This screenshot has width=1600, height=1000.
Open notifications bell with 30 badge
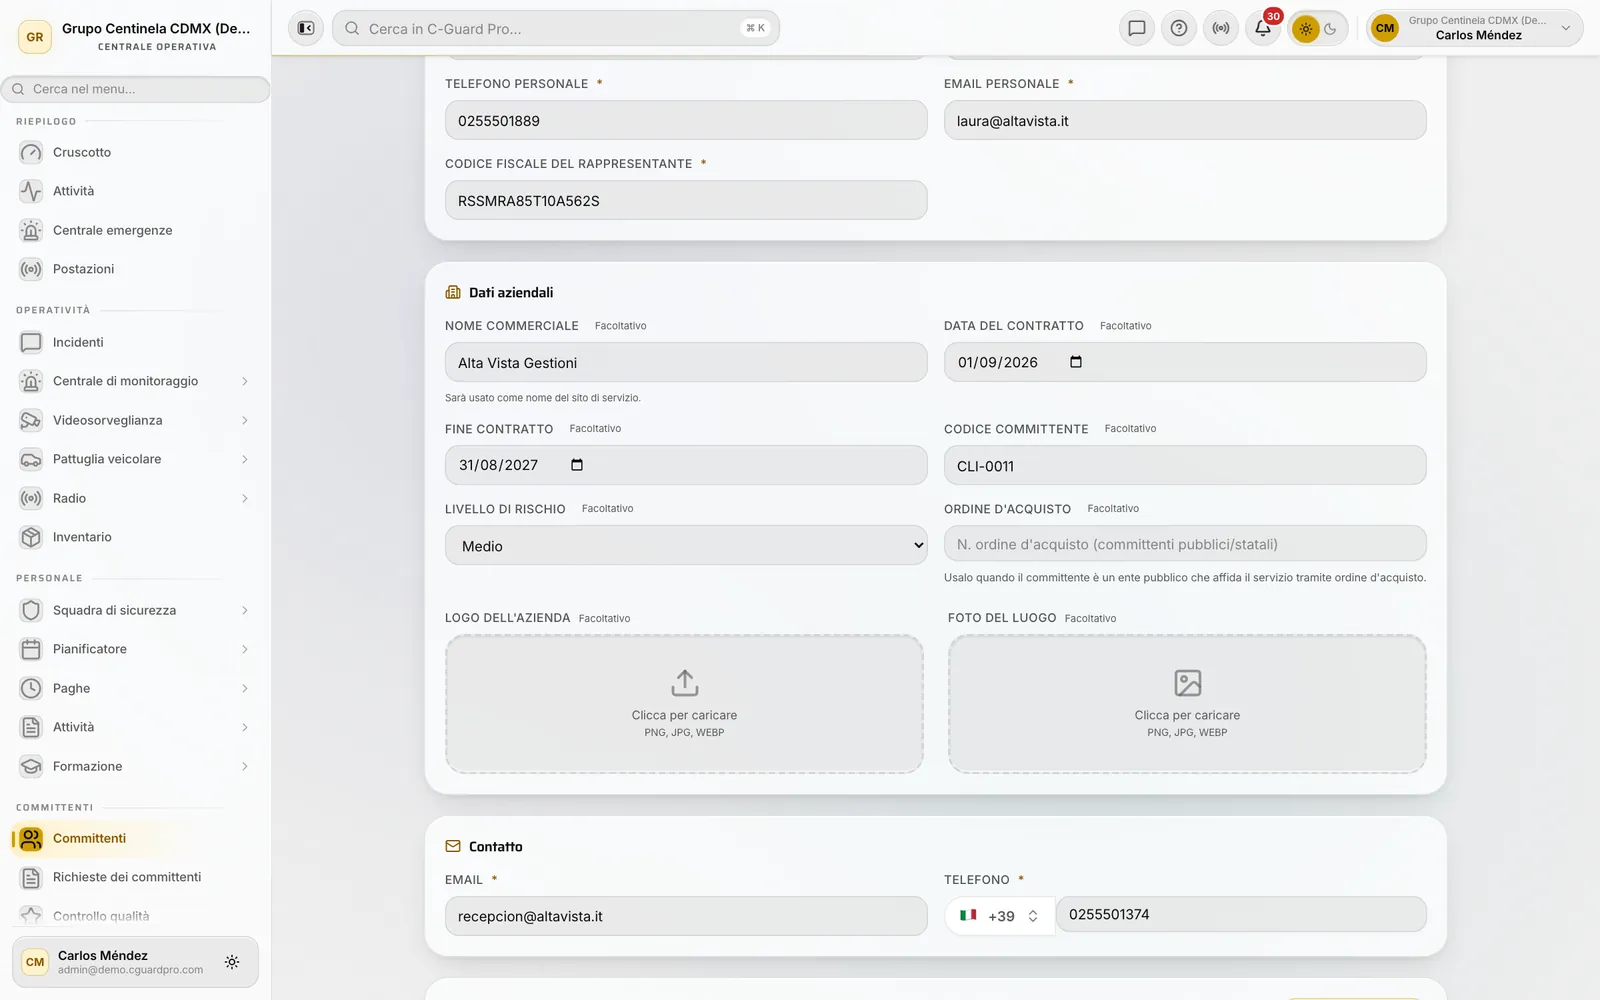pyautogui.click(x=1263, y=28)
